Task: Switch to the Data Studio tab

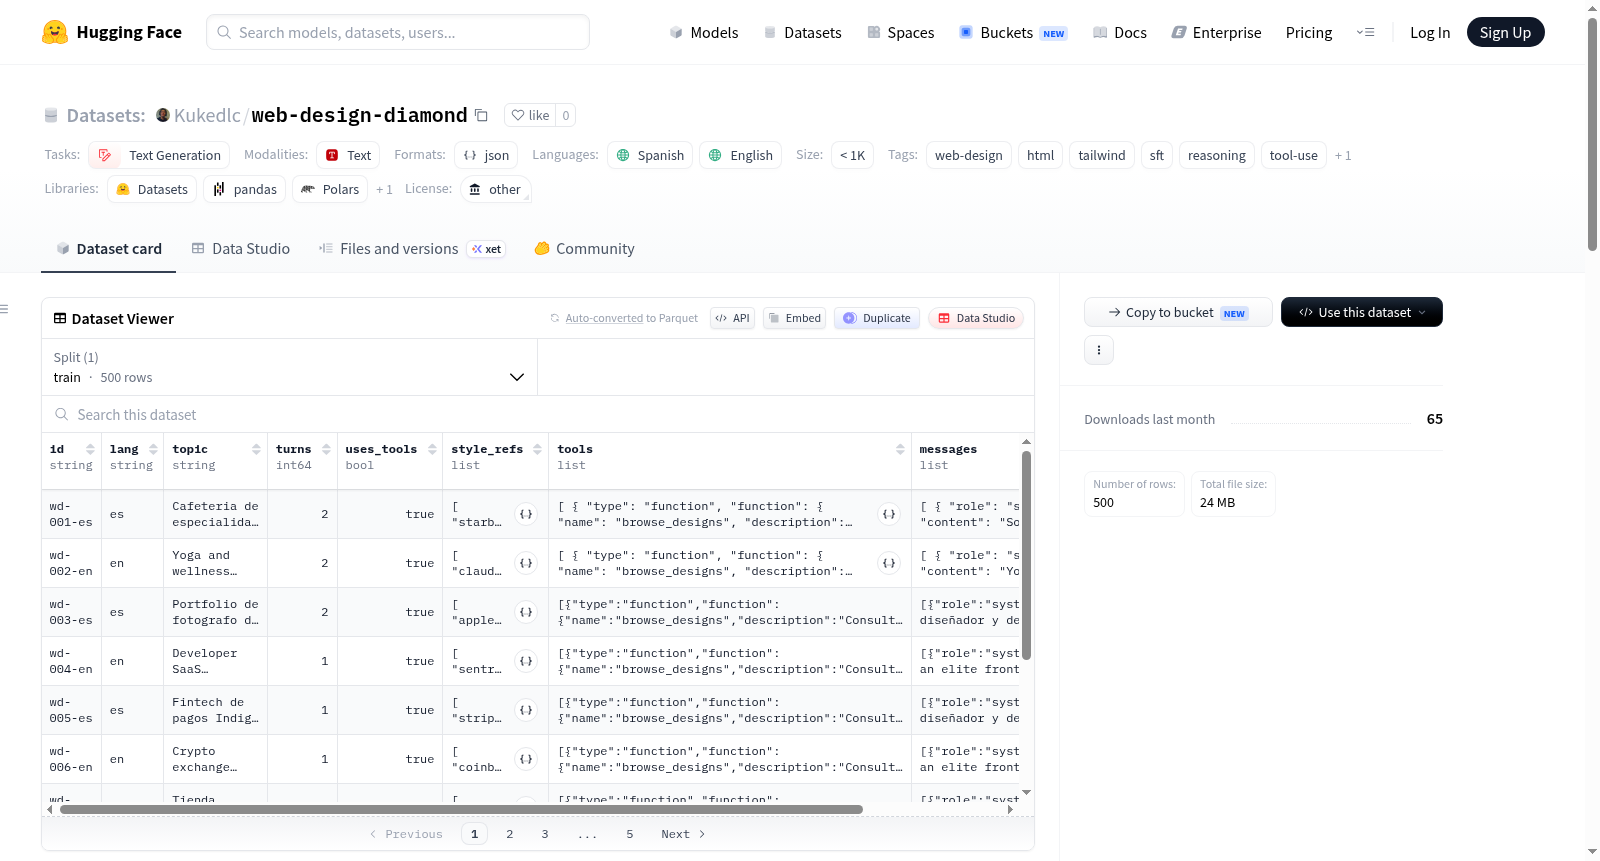Action: point(240,249)
